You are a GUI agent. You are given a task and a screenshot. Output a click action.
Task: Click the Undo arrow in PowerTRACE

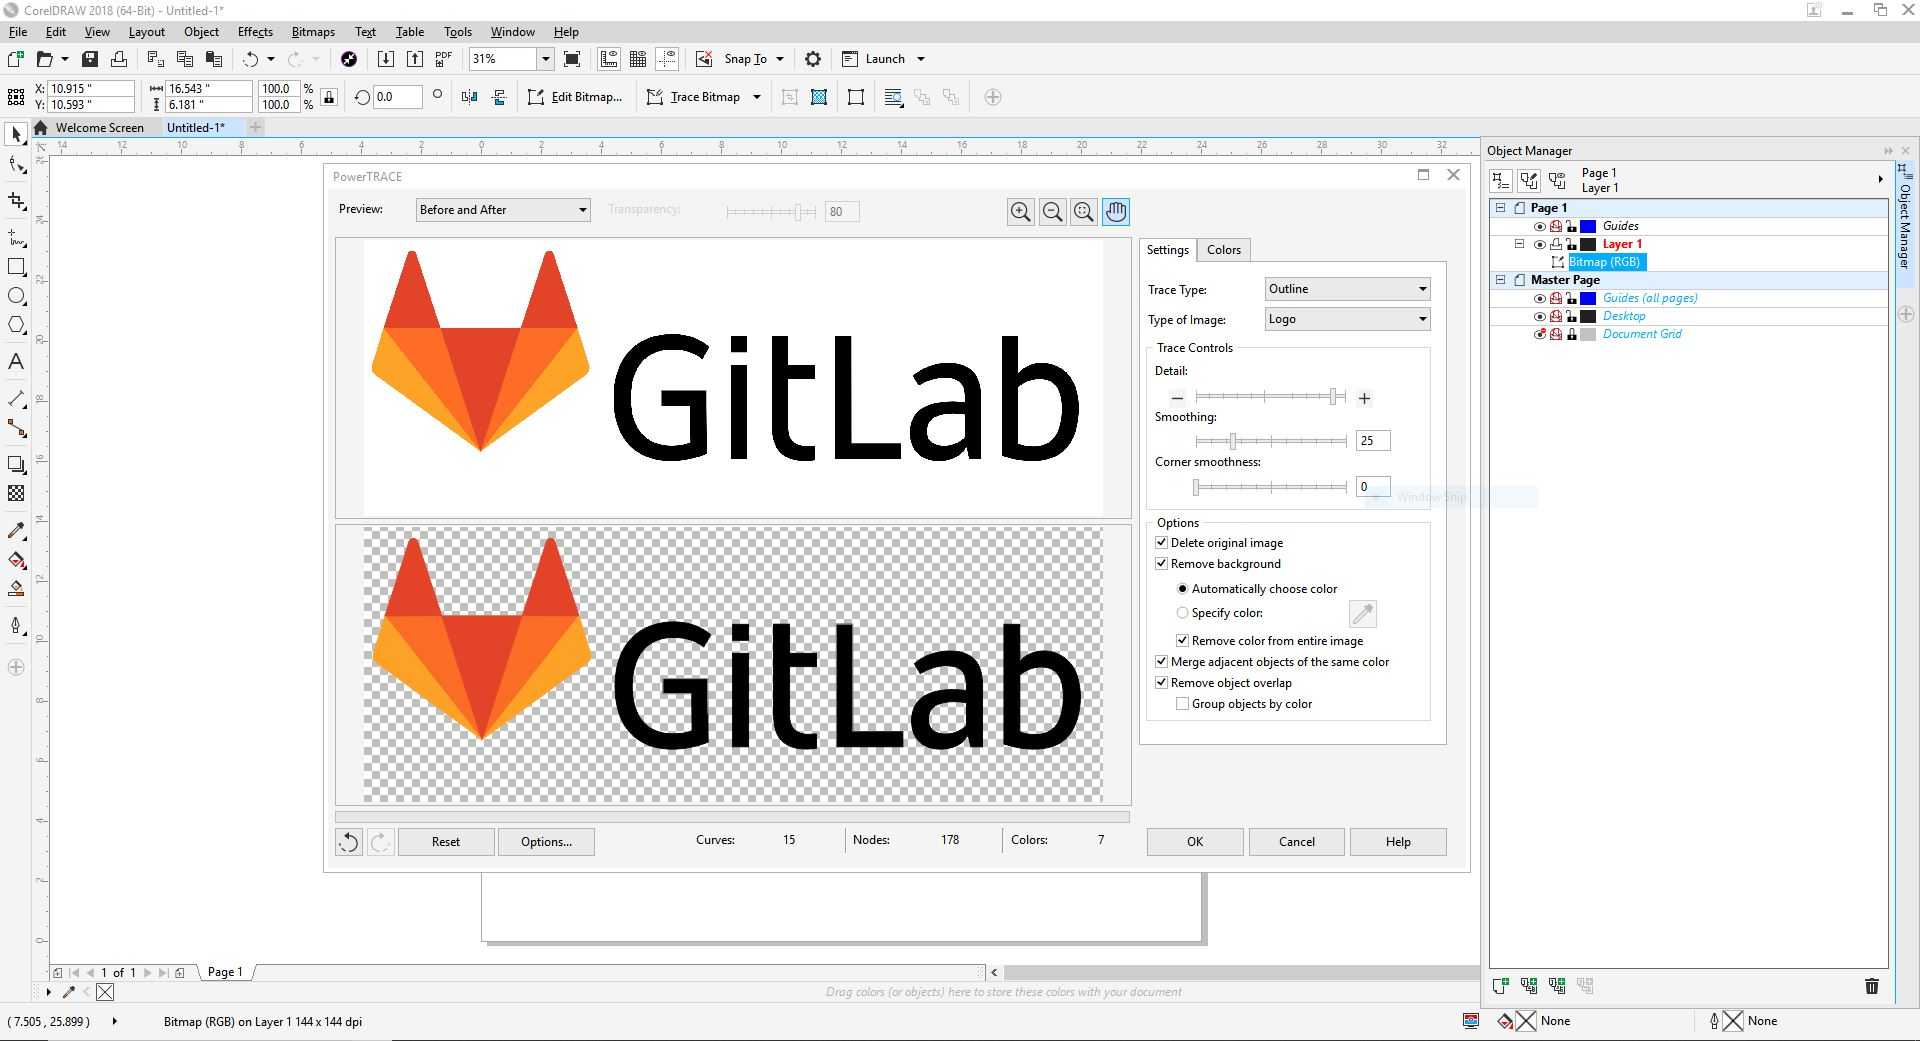point(348,842)
